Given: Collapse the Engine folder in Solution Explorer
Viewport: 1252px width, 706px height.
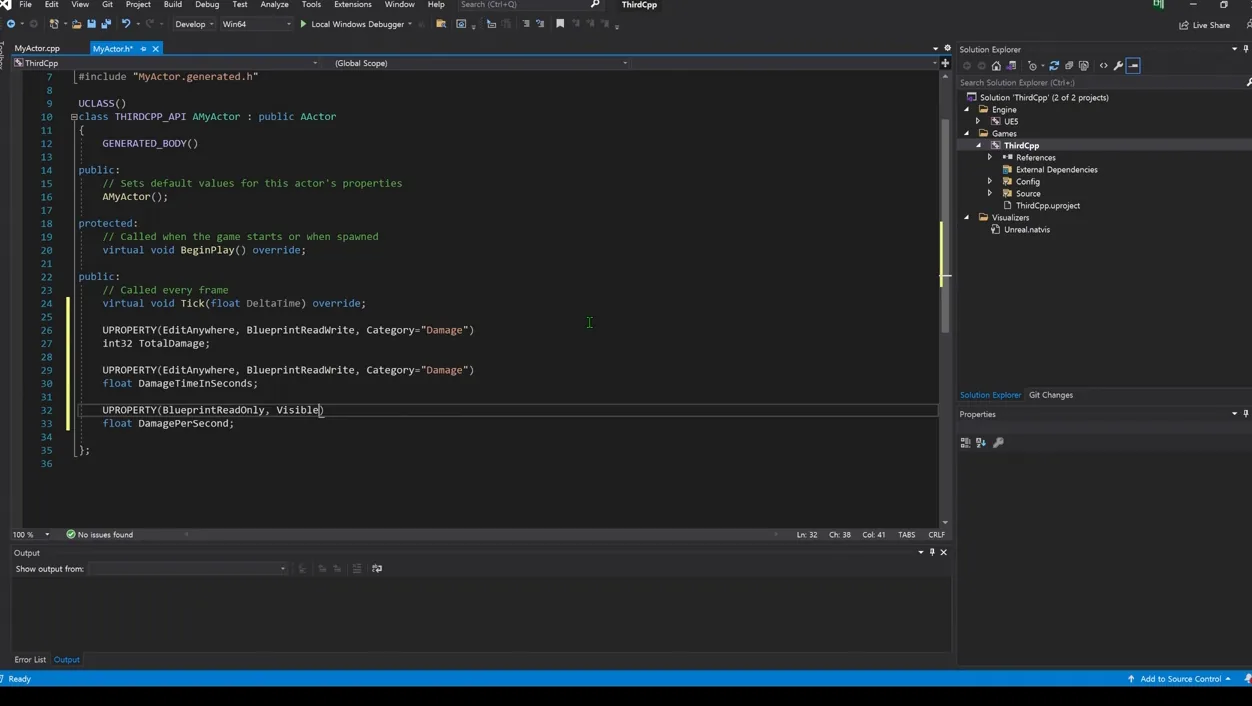Looking at the screenshot, I should pos(967,110).
